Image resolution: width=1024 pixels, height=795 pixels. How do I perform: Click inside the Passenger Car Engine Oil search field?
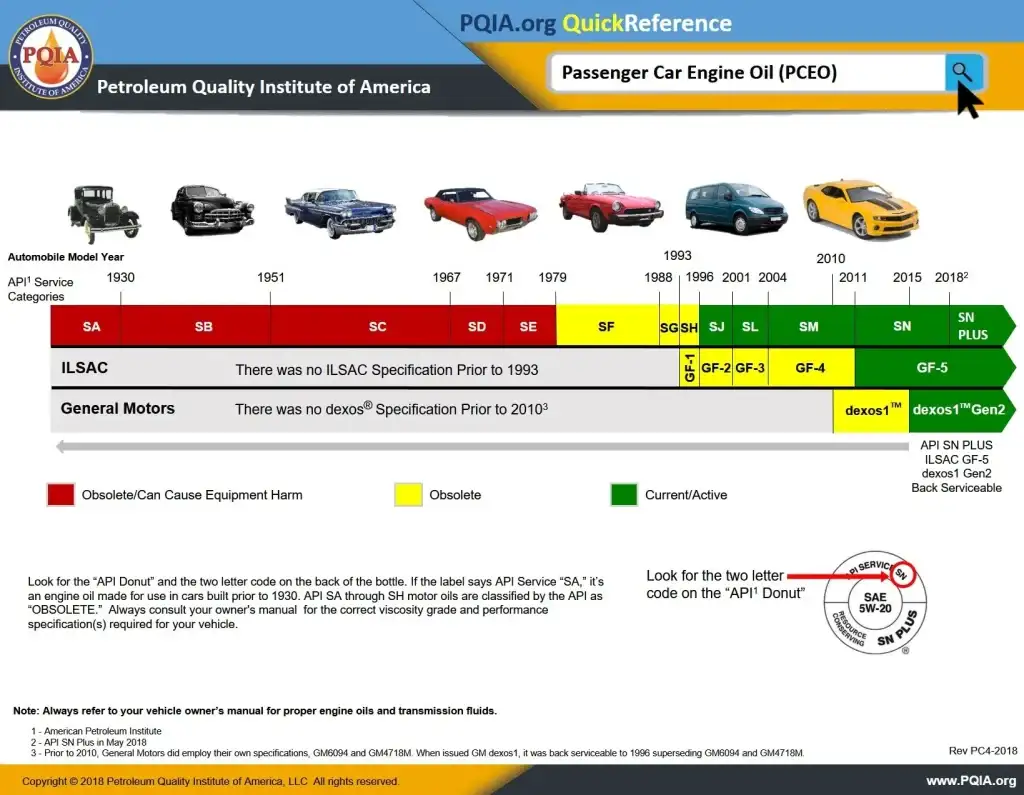click(745, 73)
